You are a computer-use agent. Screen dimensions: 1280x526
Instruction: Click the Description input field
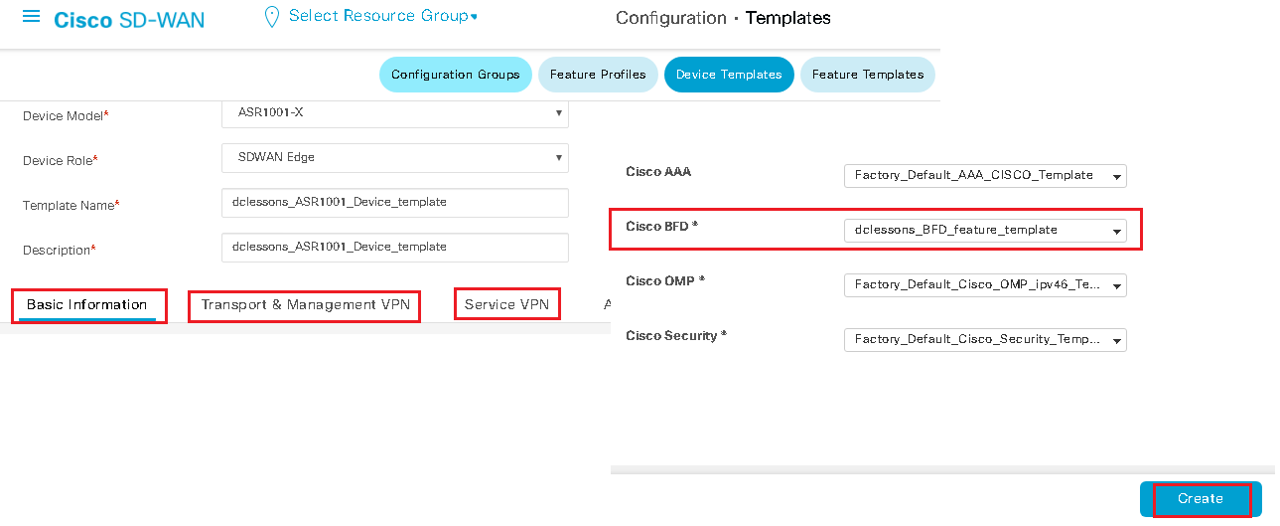tap(395, 247)
